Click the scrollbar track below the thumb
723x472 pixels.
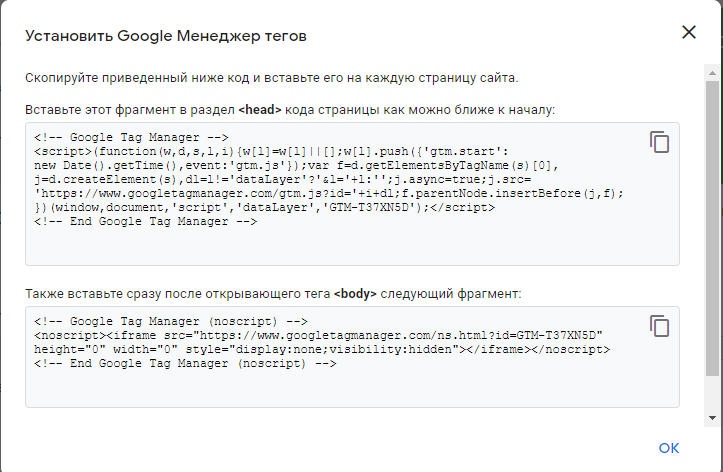(712, 394)
